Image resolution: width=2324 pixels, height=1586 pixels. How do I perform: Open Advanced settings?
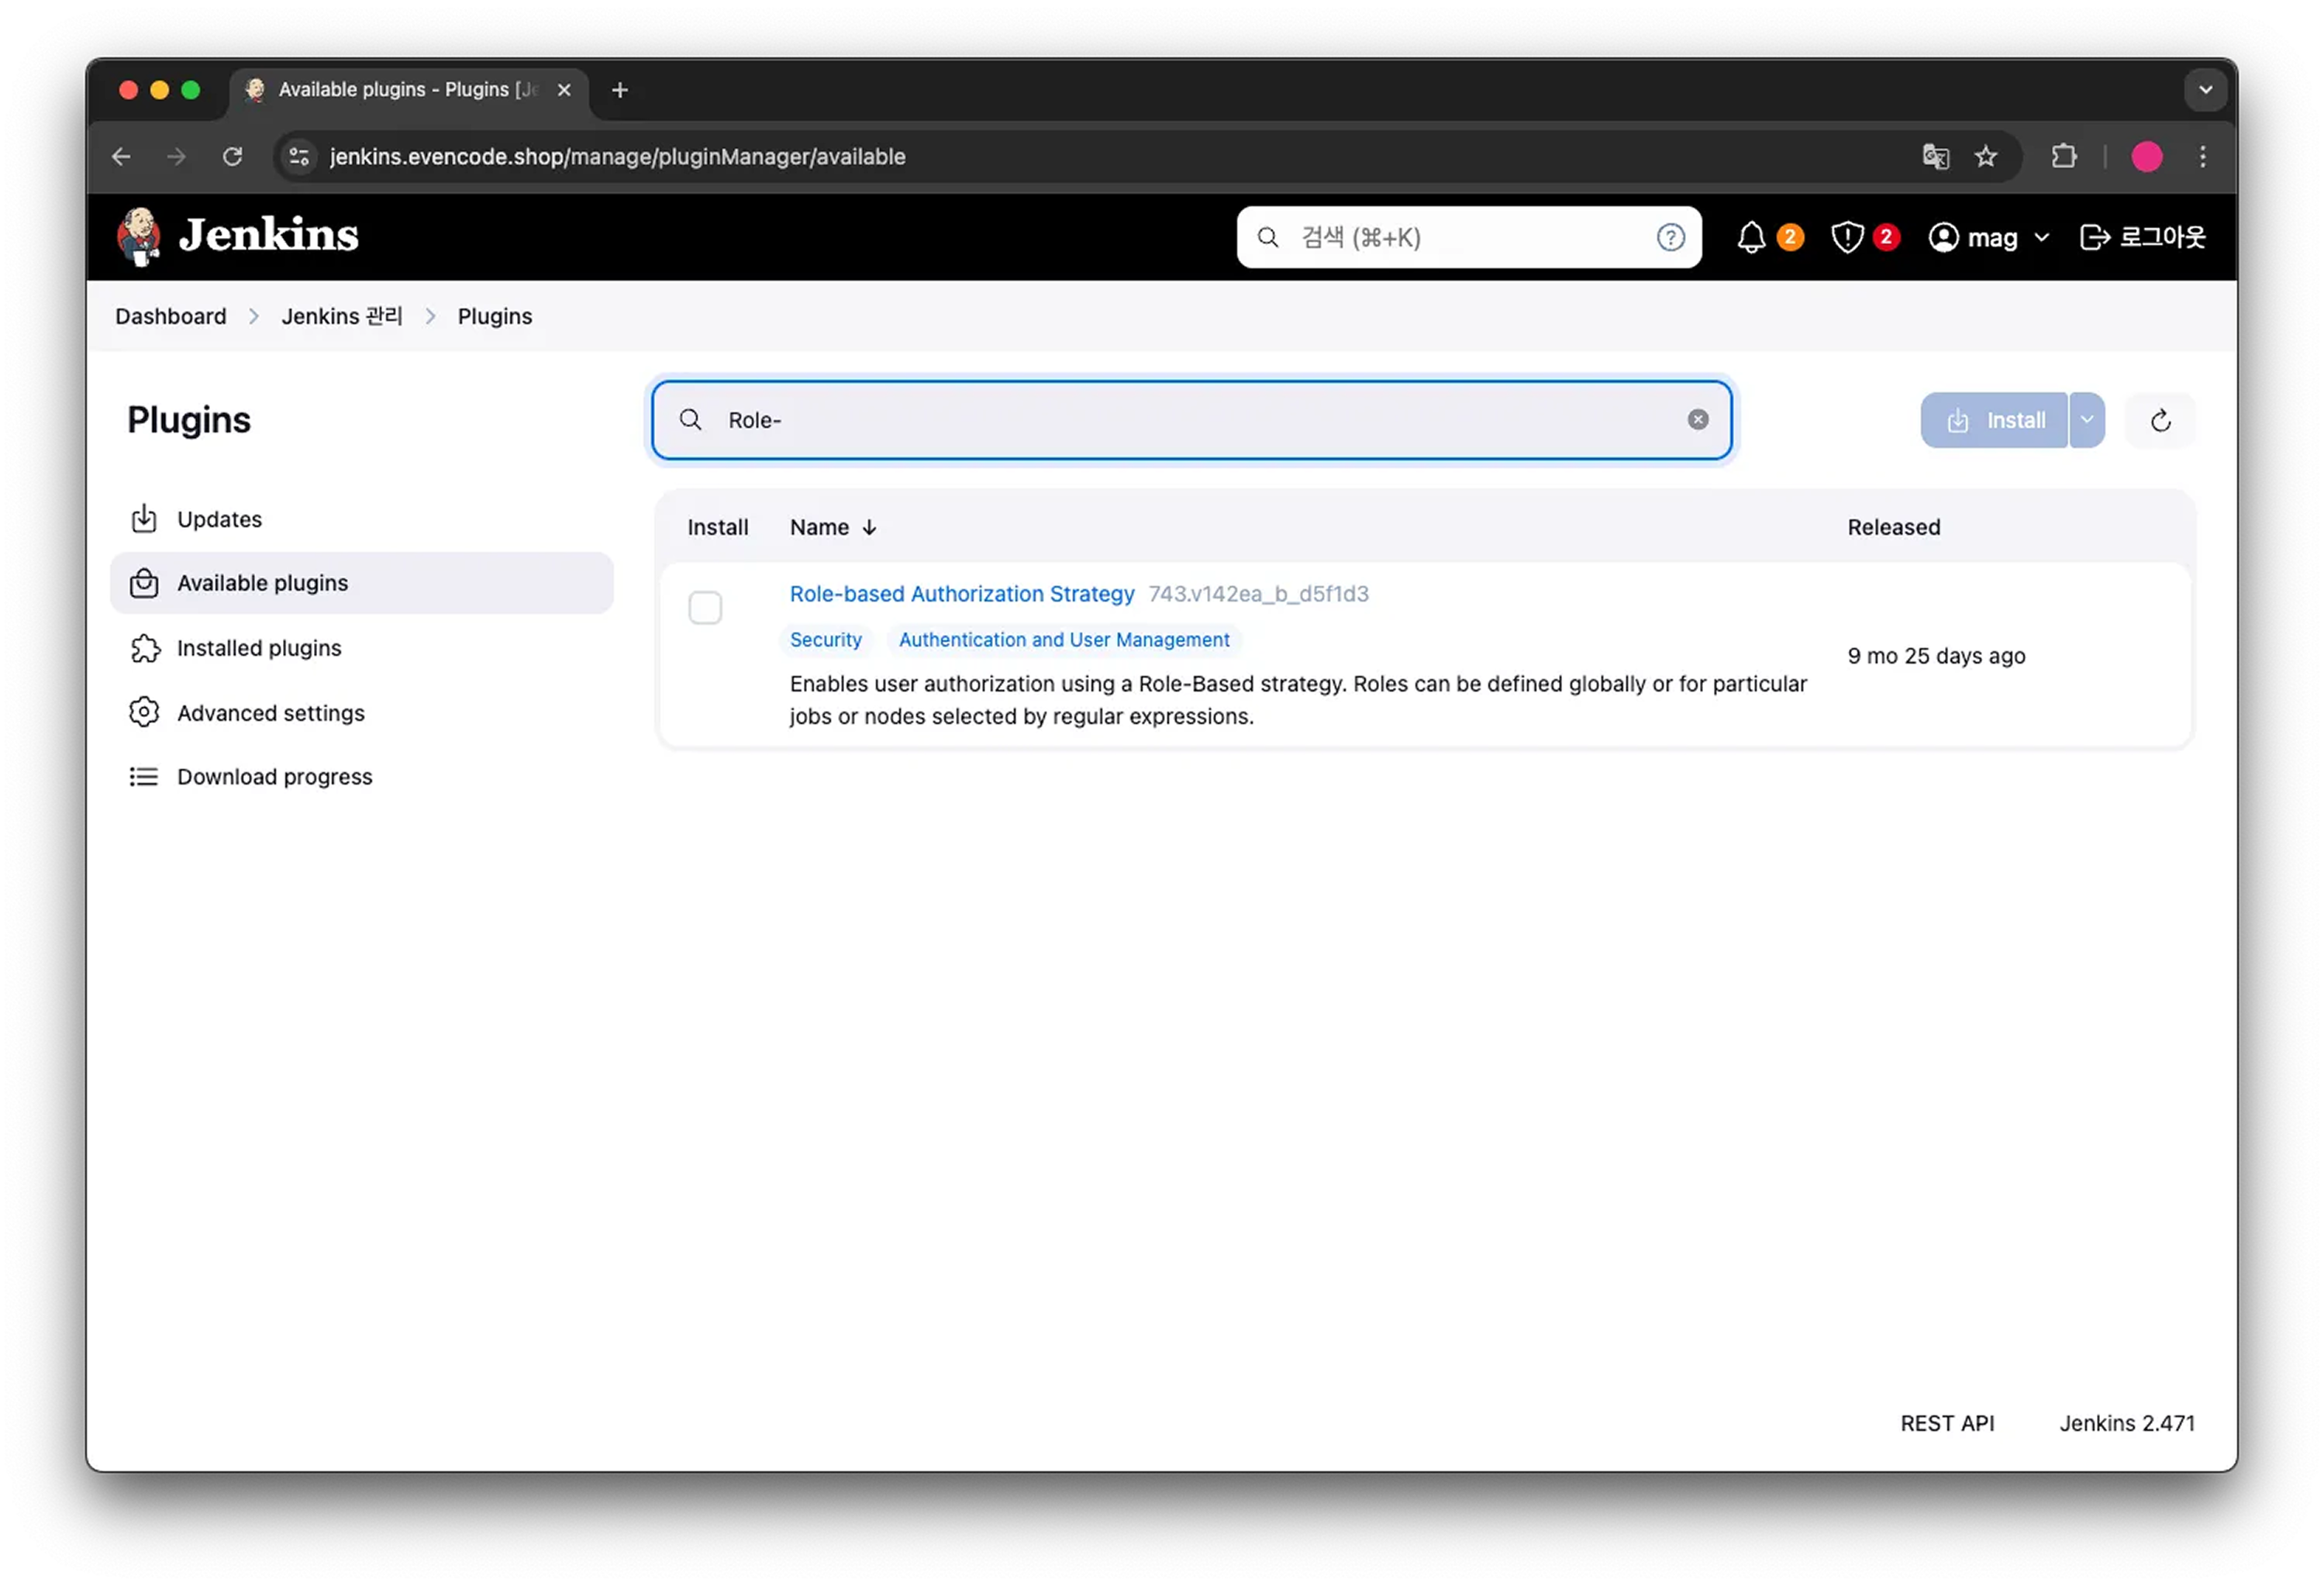(361, 713)
